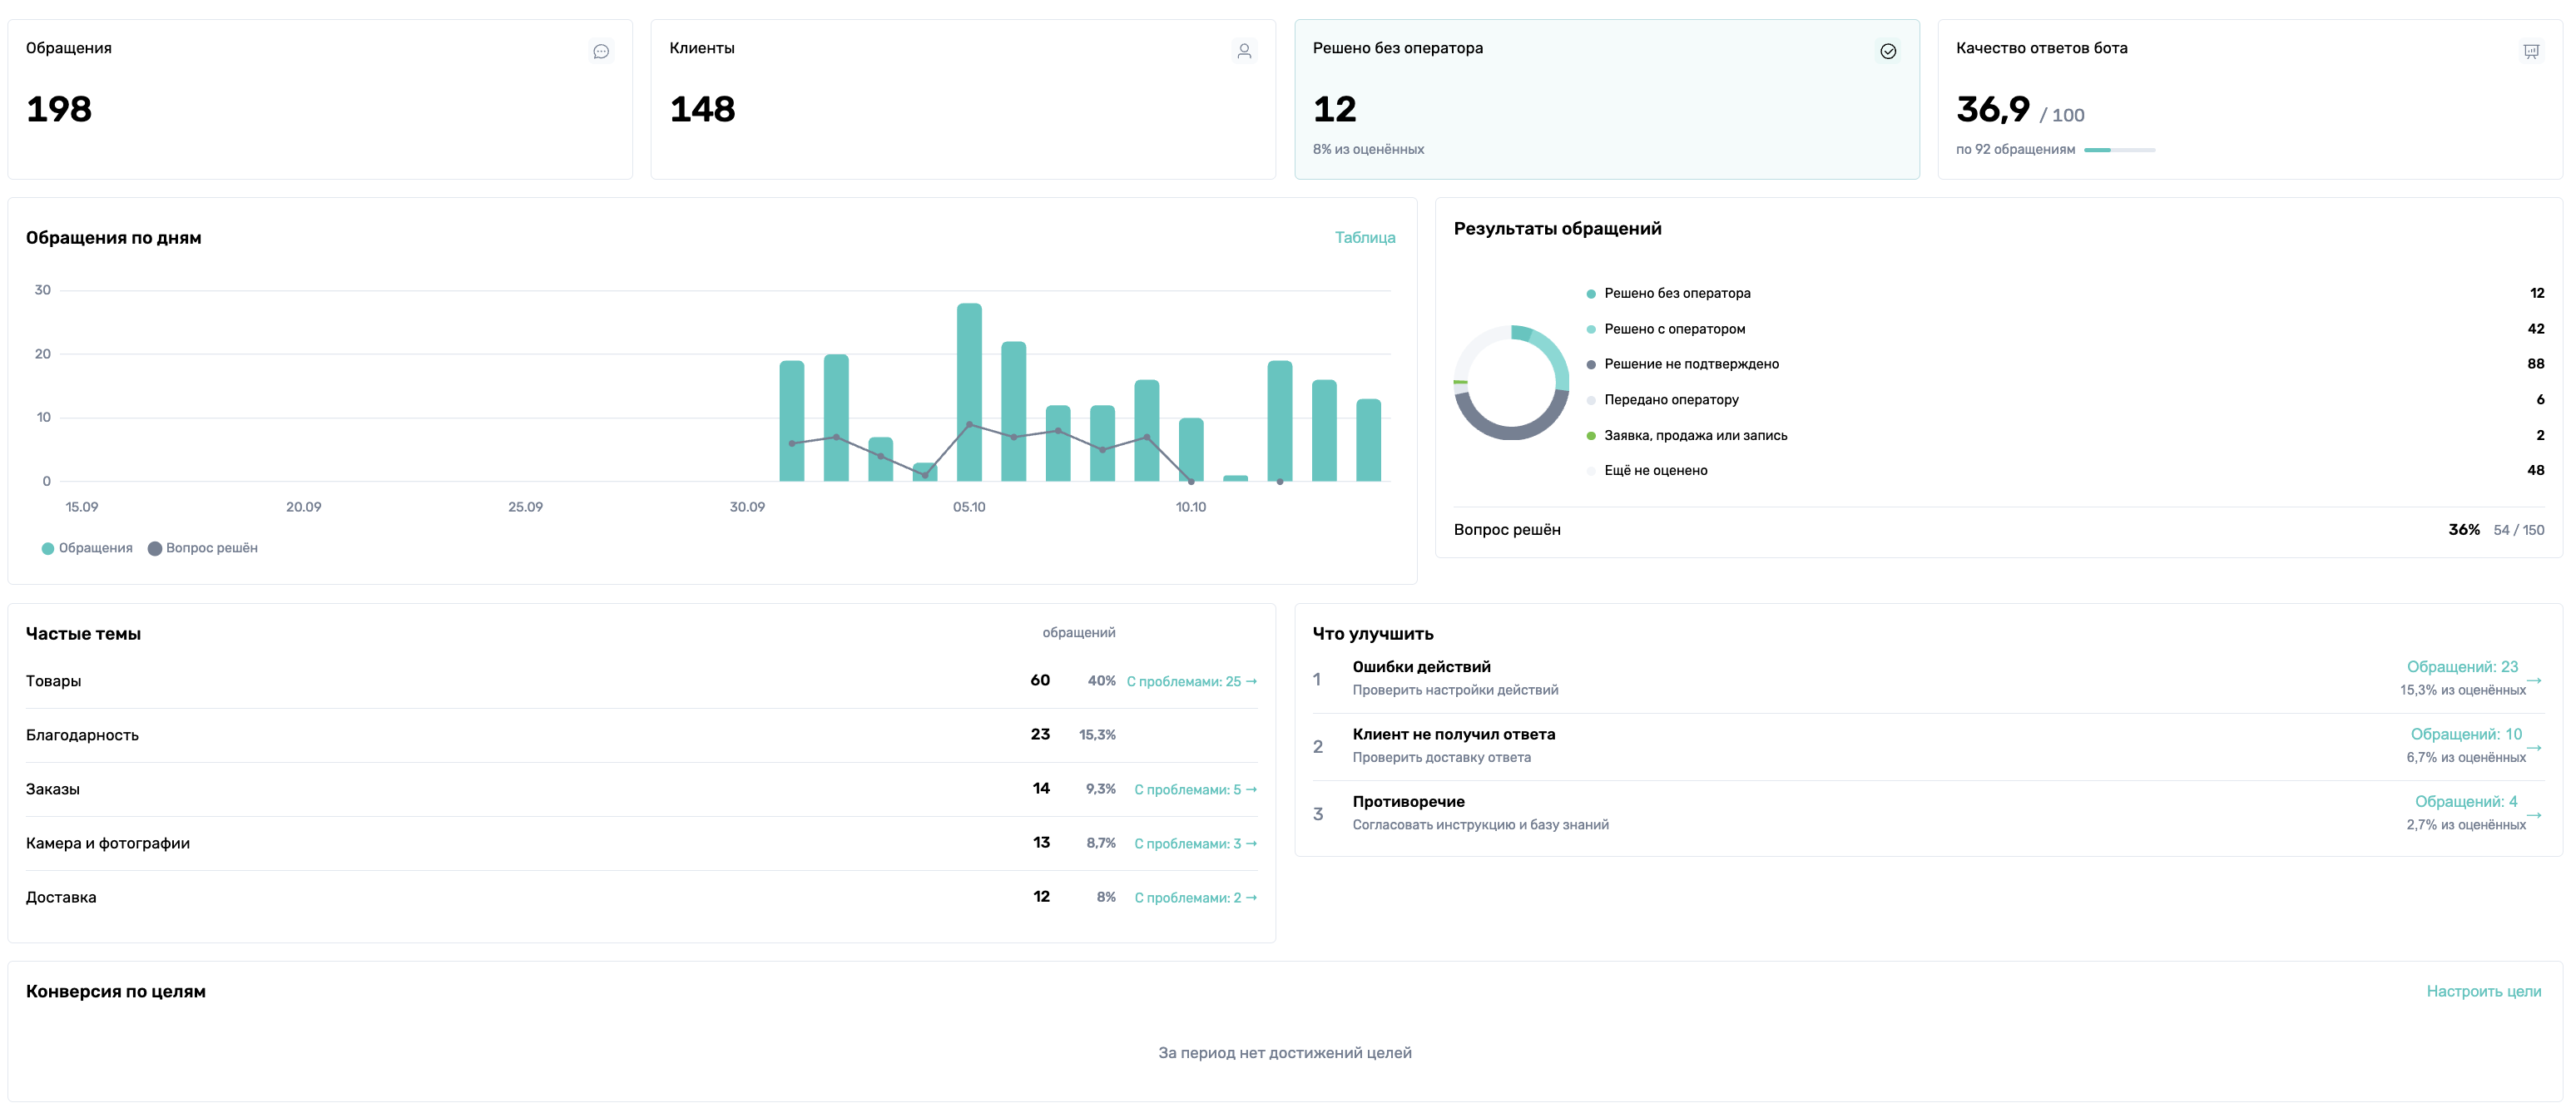Open С проблемами: 5 for Заказы
This screenshot has height=1118, width=2576.
tap(1195, 789)
